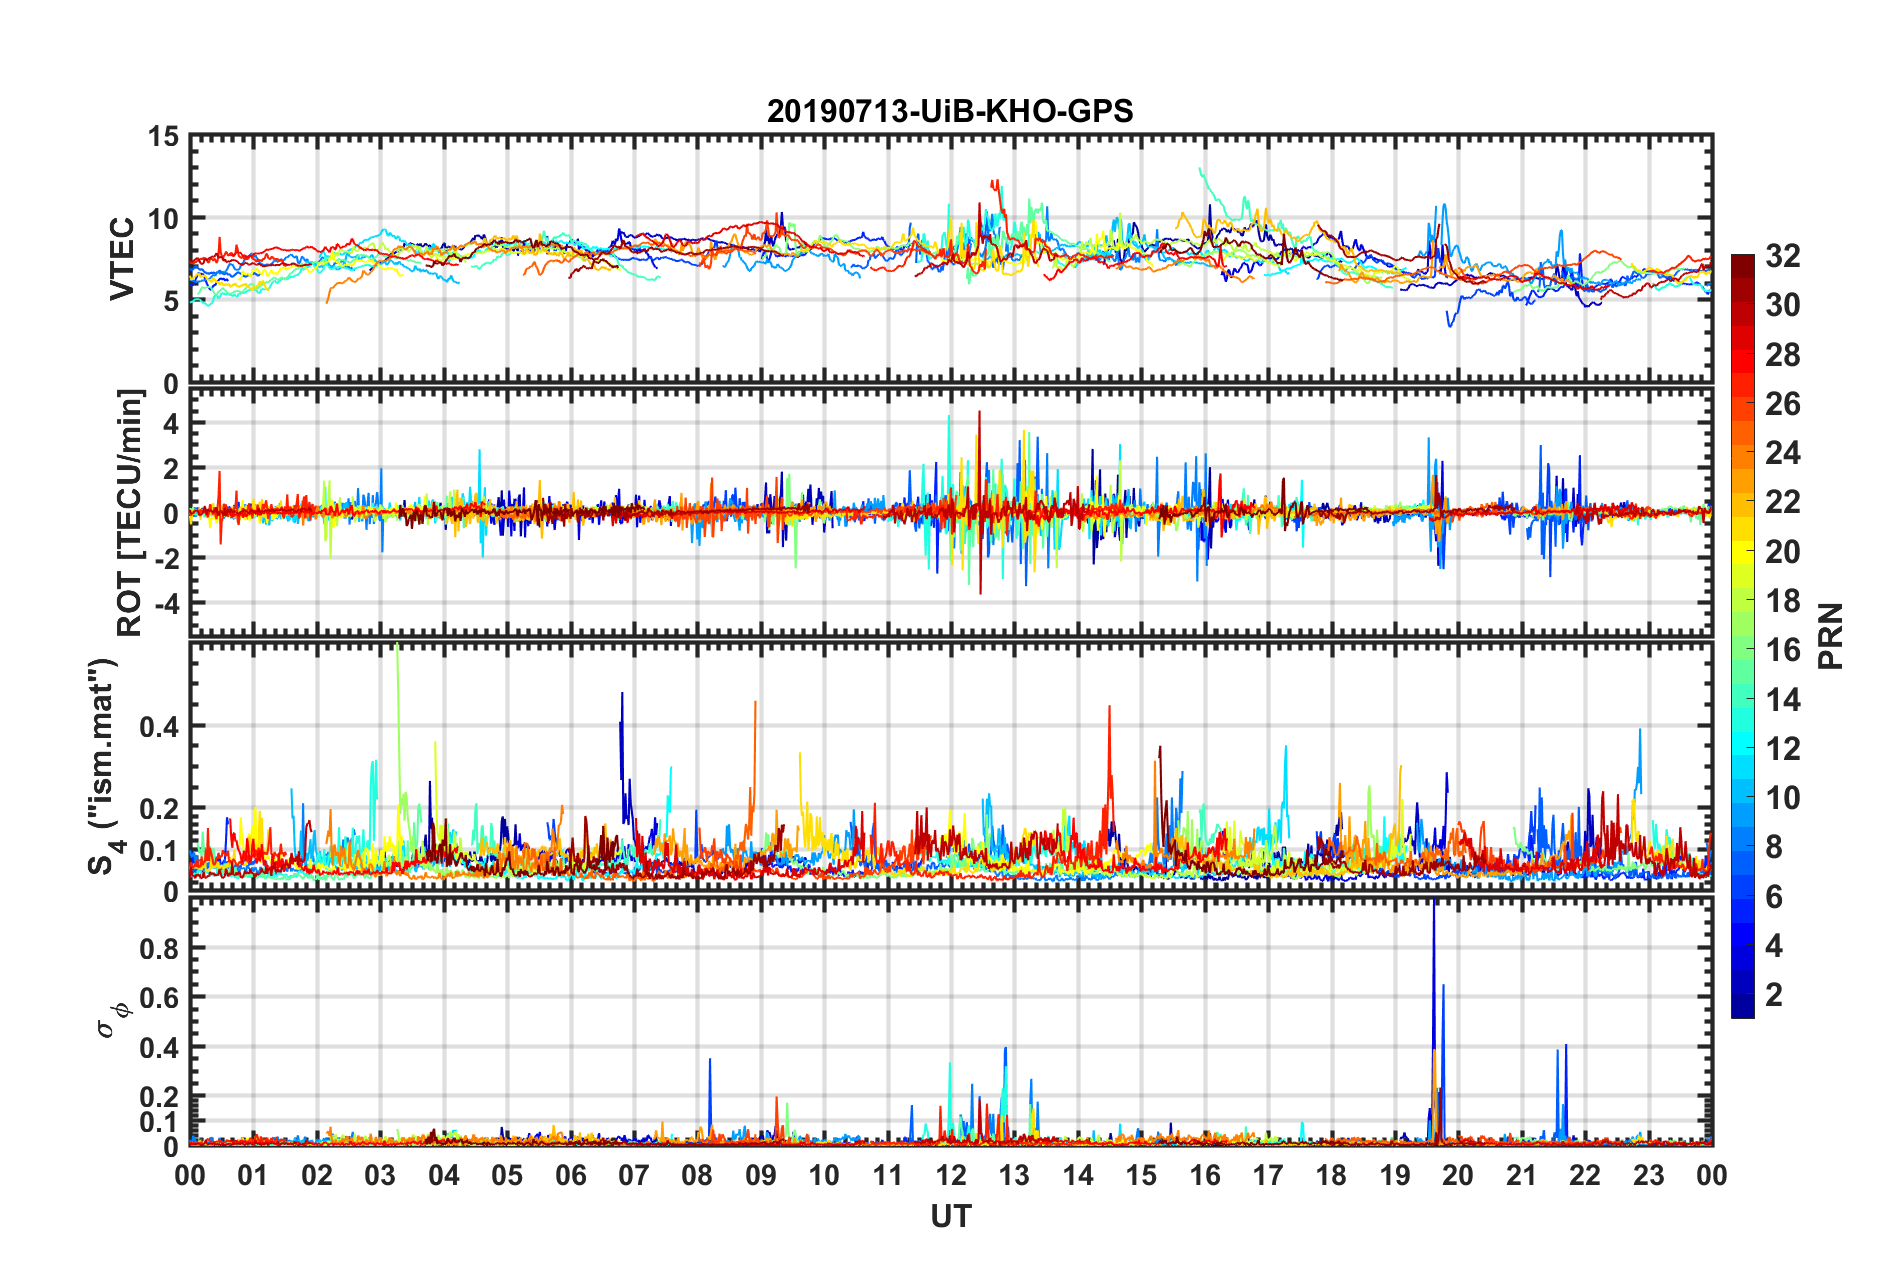Click colorbar tick label 24
The height and width of the screenshot is (1272, 1902).
[1782, 453]
